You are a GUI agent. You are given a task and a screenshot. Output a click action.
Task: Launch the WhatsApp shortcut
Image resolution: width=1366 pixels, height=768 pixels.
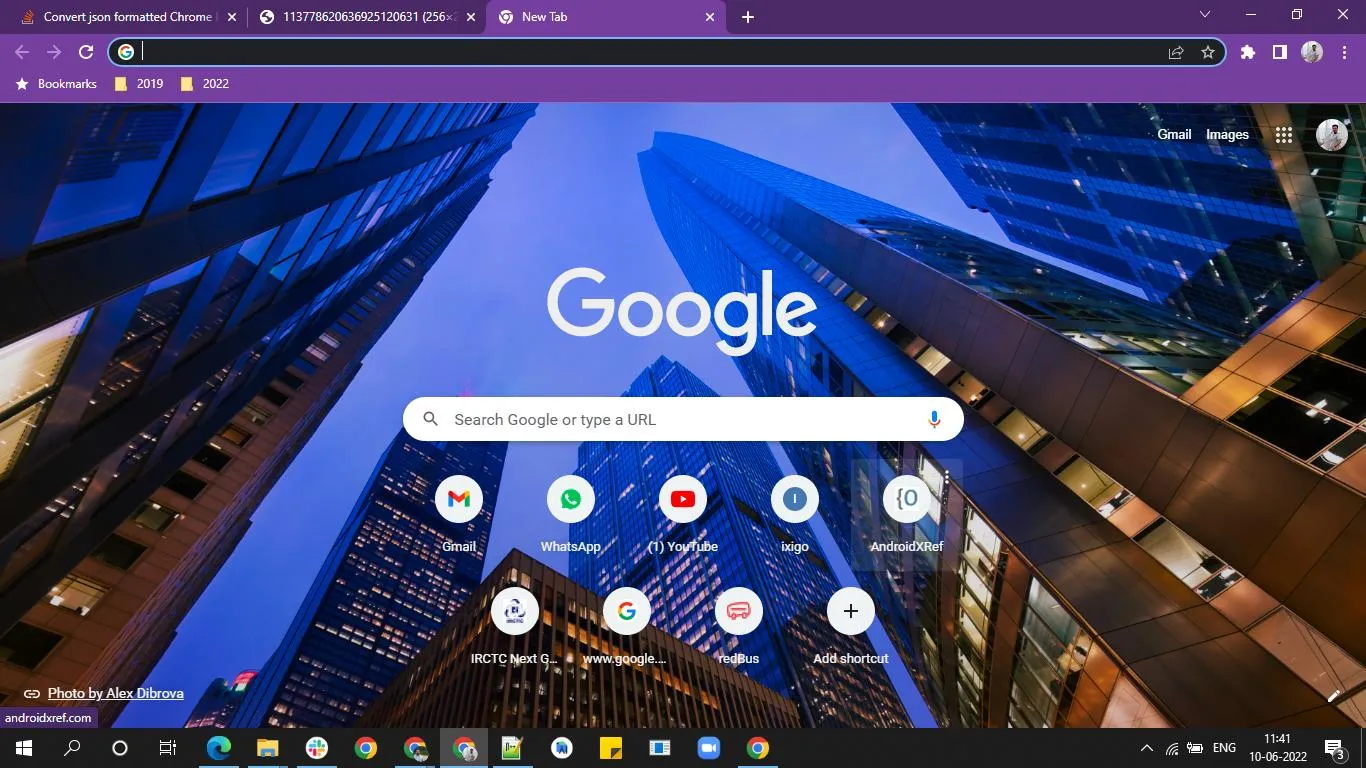(570, 499)
